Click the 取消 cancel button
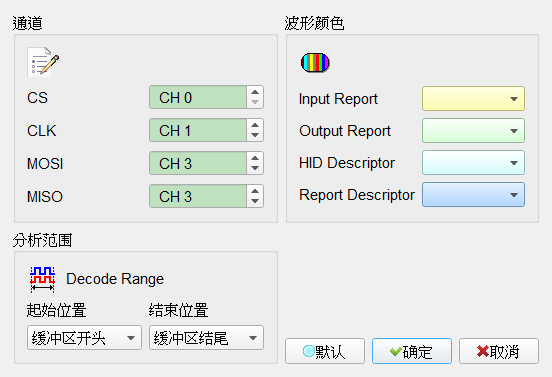 (x=499, y=351)
